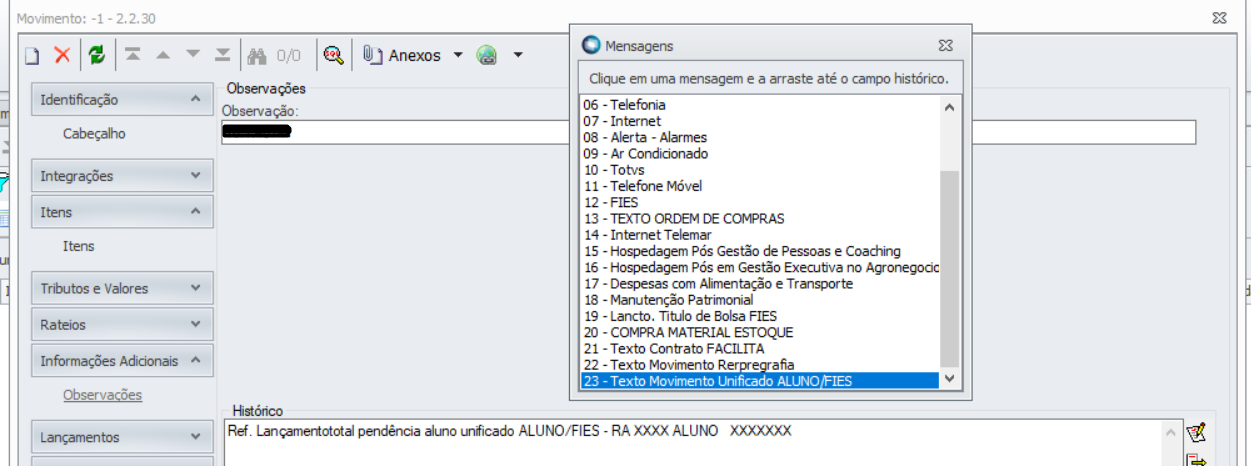Click the SQL magnifier search icon
The image size is (1251, 466).
(x=333, y=56)
